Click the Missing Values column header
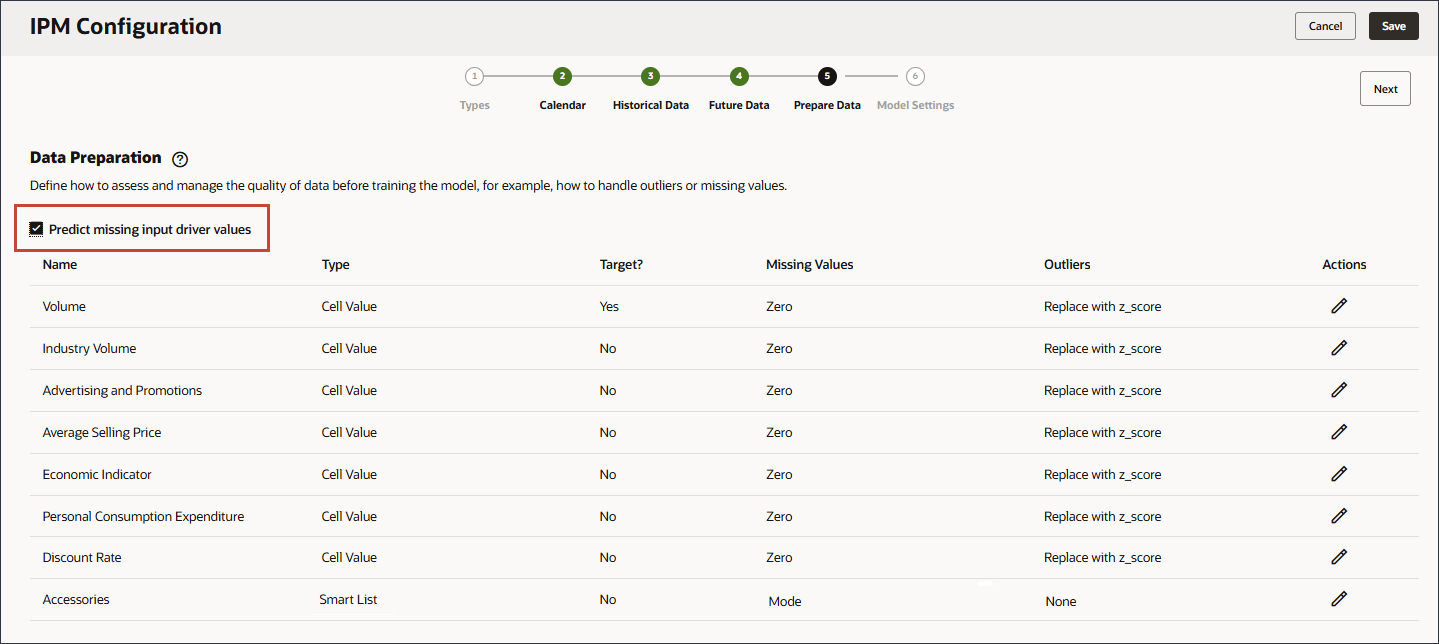Image resolution: width=1439 pixels, height=644 pixels. click(809, 265)
